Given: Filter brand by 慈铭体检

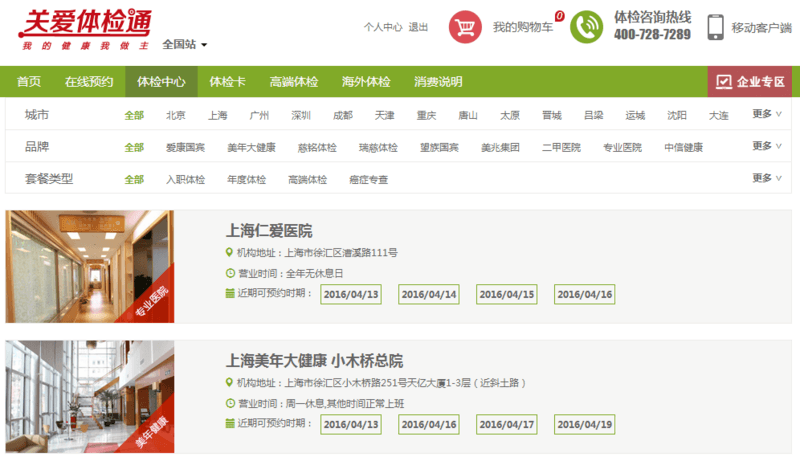Looking at the screenshot, I should point(317,147).
